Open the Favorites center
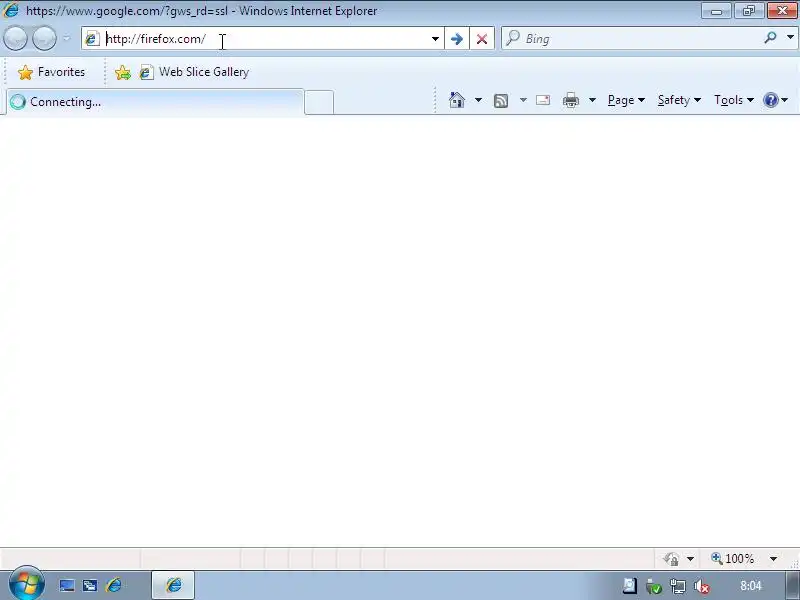Image resolution: width=800 pixels, height=600 pixels. pos(51,72)
